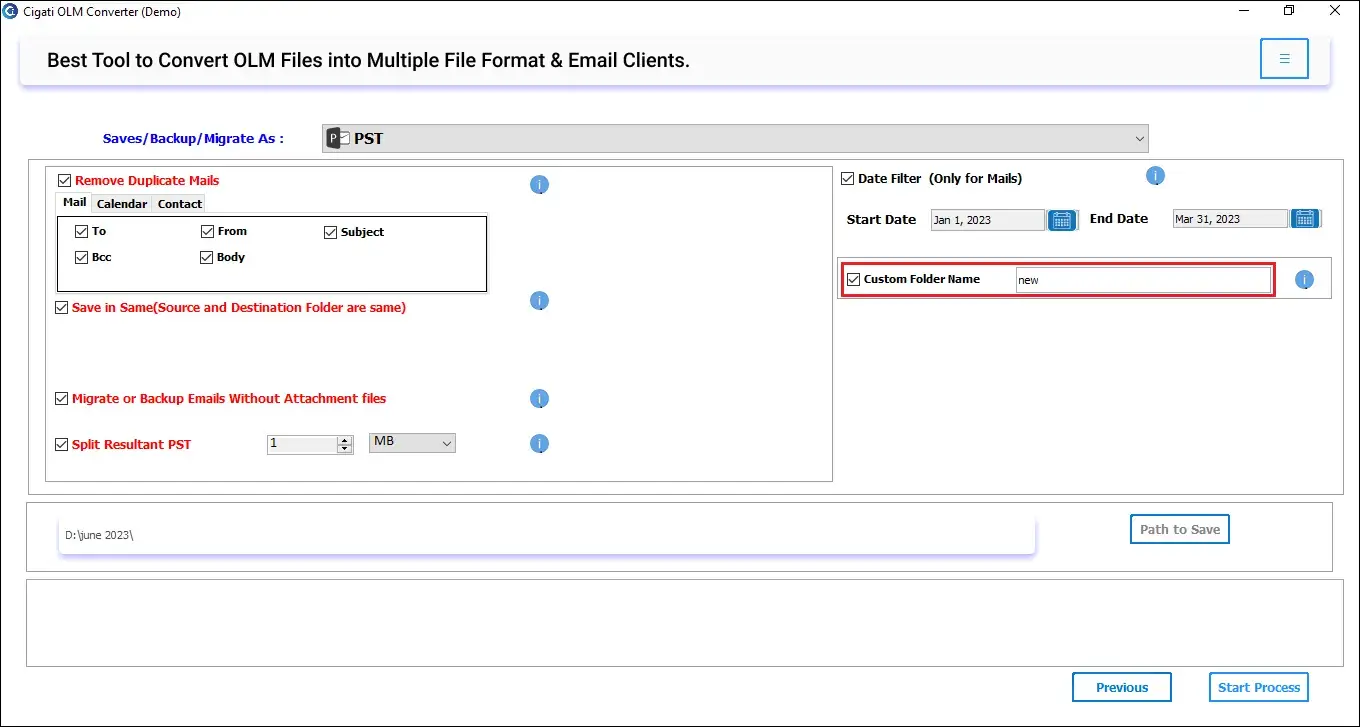Screen dimensions: 1360x727
Task: Click info icon for Without Attachment files
Action: [x=539, y=399]
